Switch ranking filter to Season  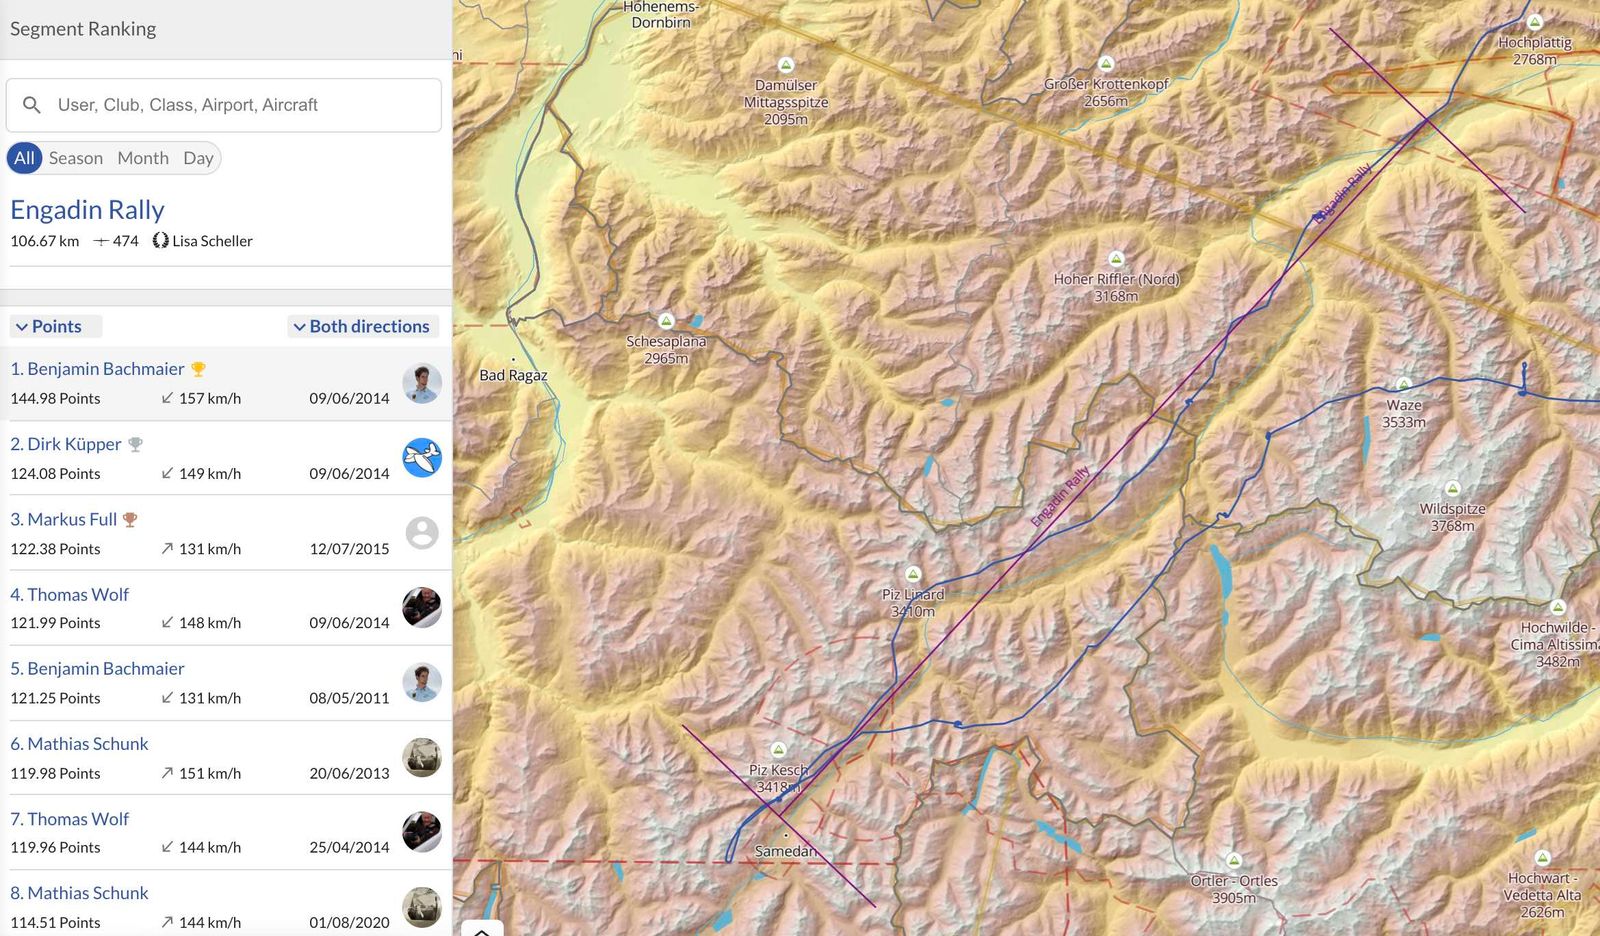(x=76, y=158)
